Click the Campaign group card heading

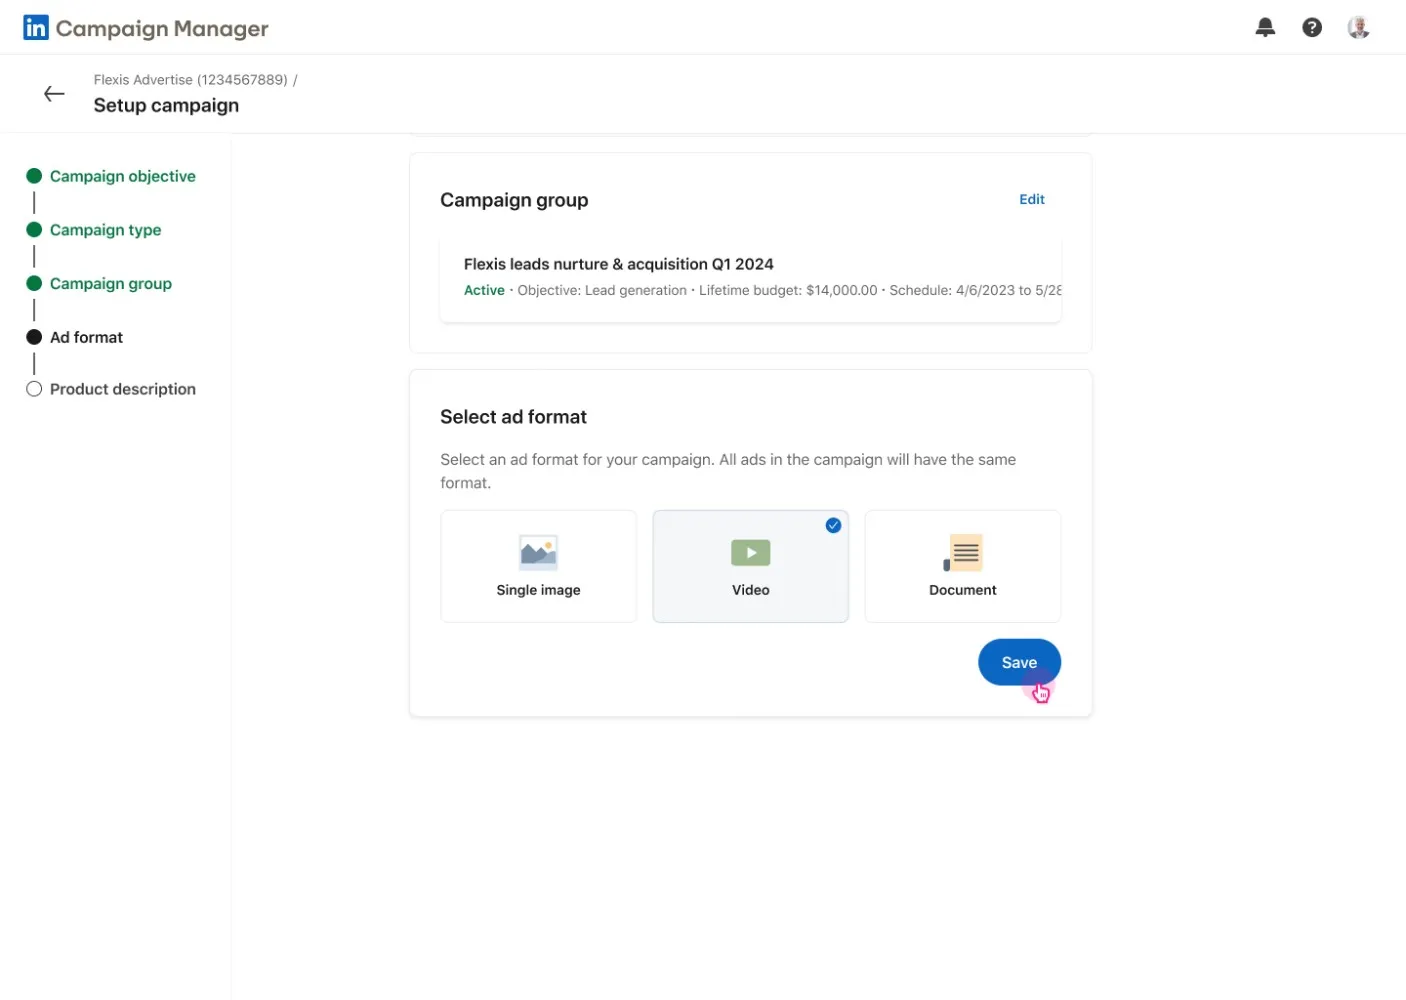point(514,200)
